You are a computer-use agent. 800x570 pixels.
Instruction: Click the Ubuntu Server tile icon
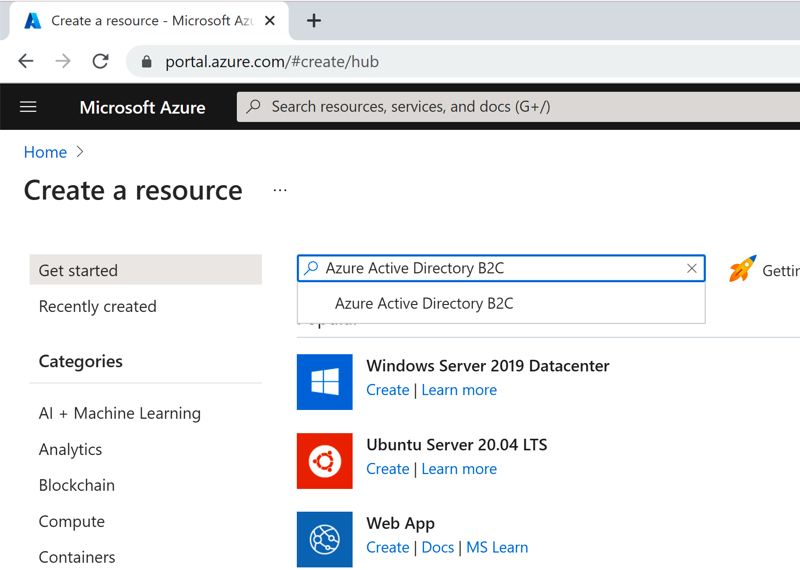click(x=324, y=461)
